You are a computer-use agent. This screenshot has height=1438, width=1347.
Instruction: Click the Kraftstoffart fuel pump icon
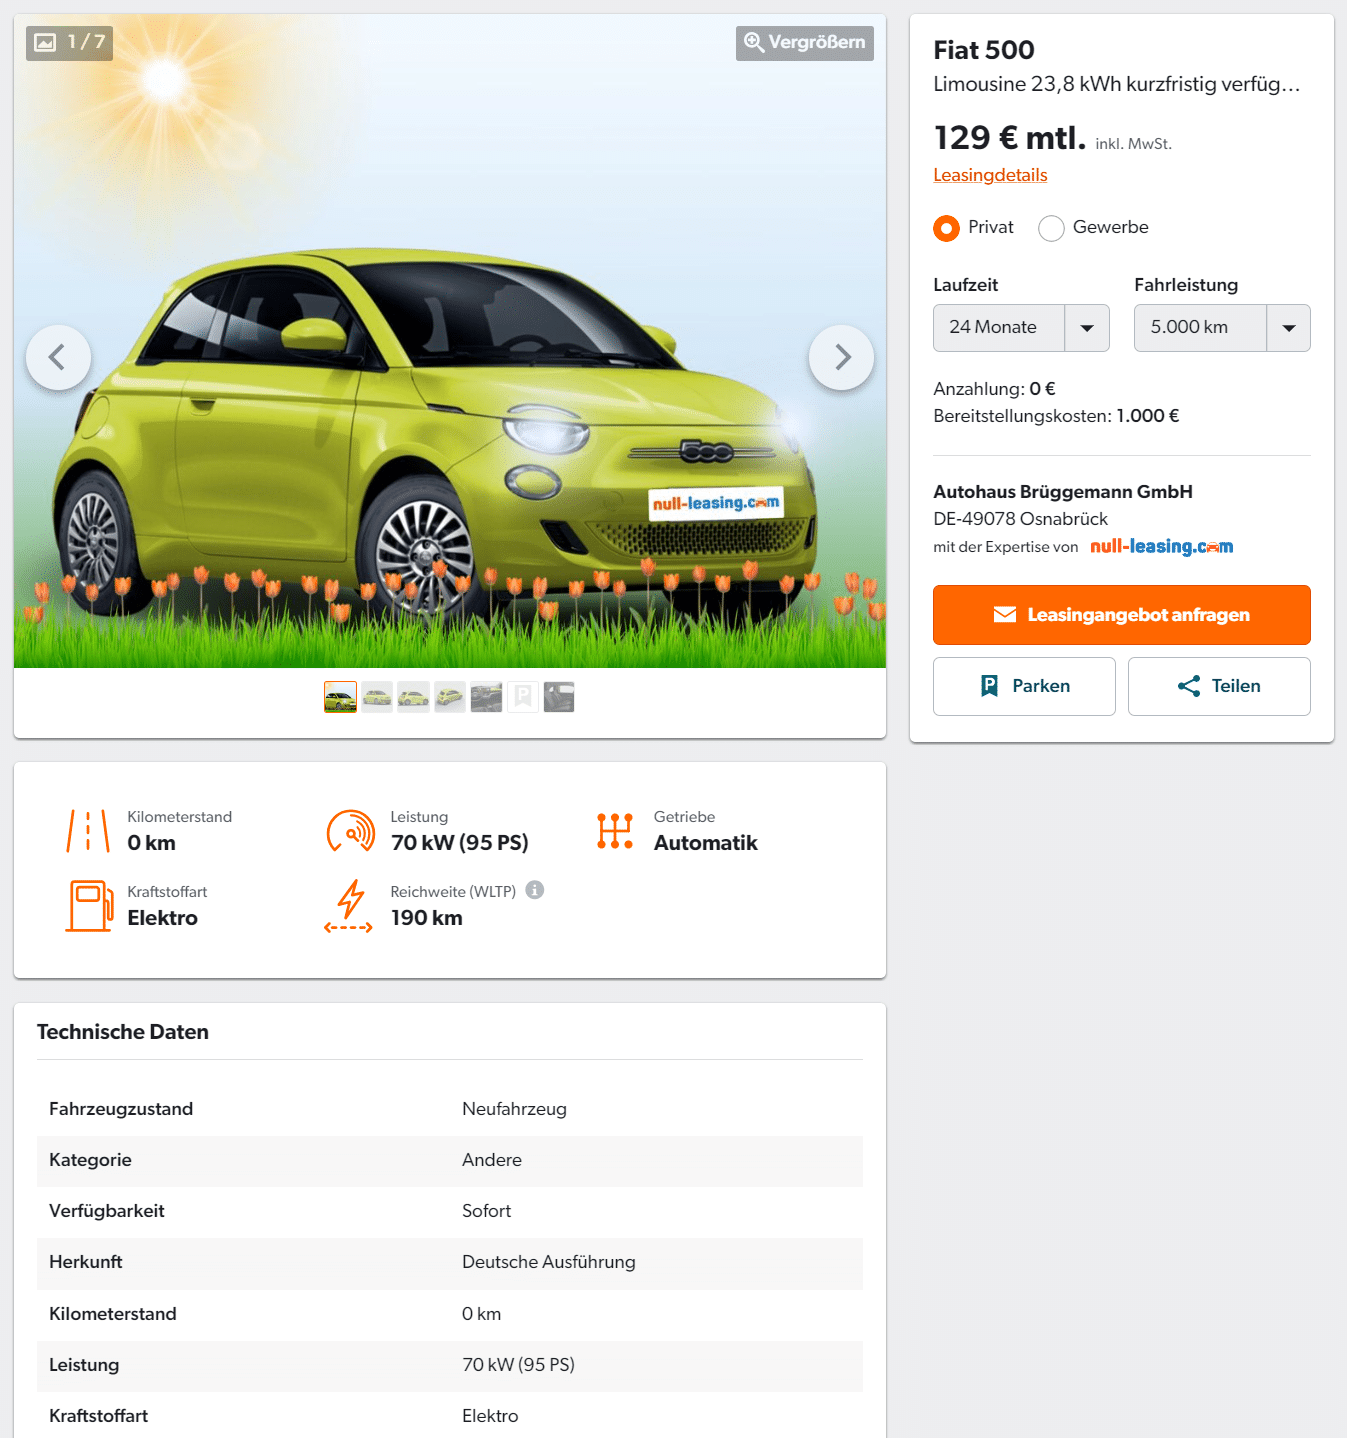pyautogui.click(x=89, y=906)
